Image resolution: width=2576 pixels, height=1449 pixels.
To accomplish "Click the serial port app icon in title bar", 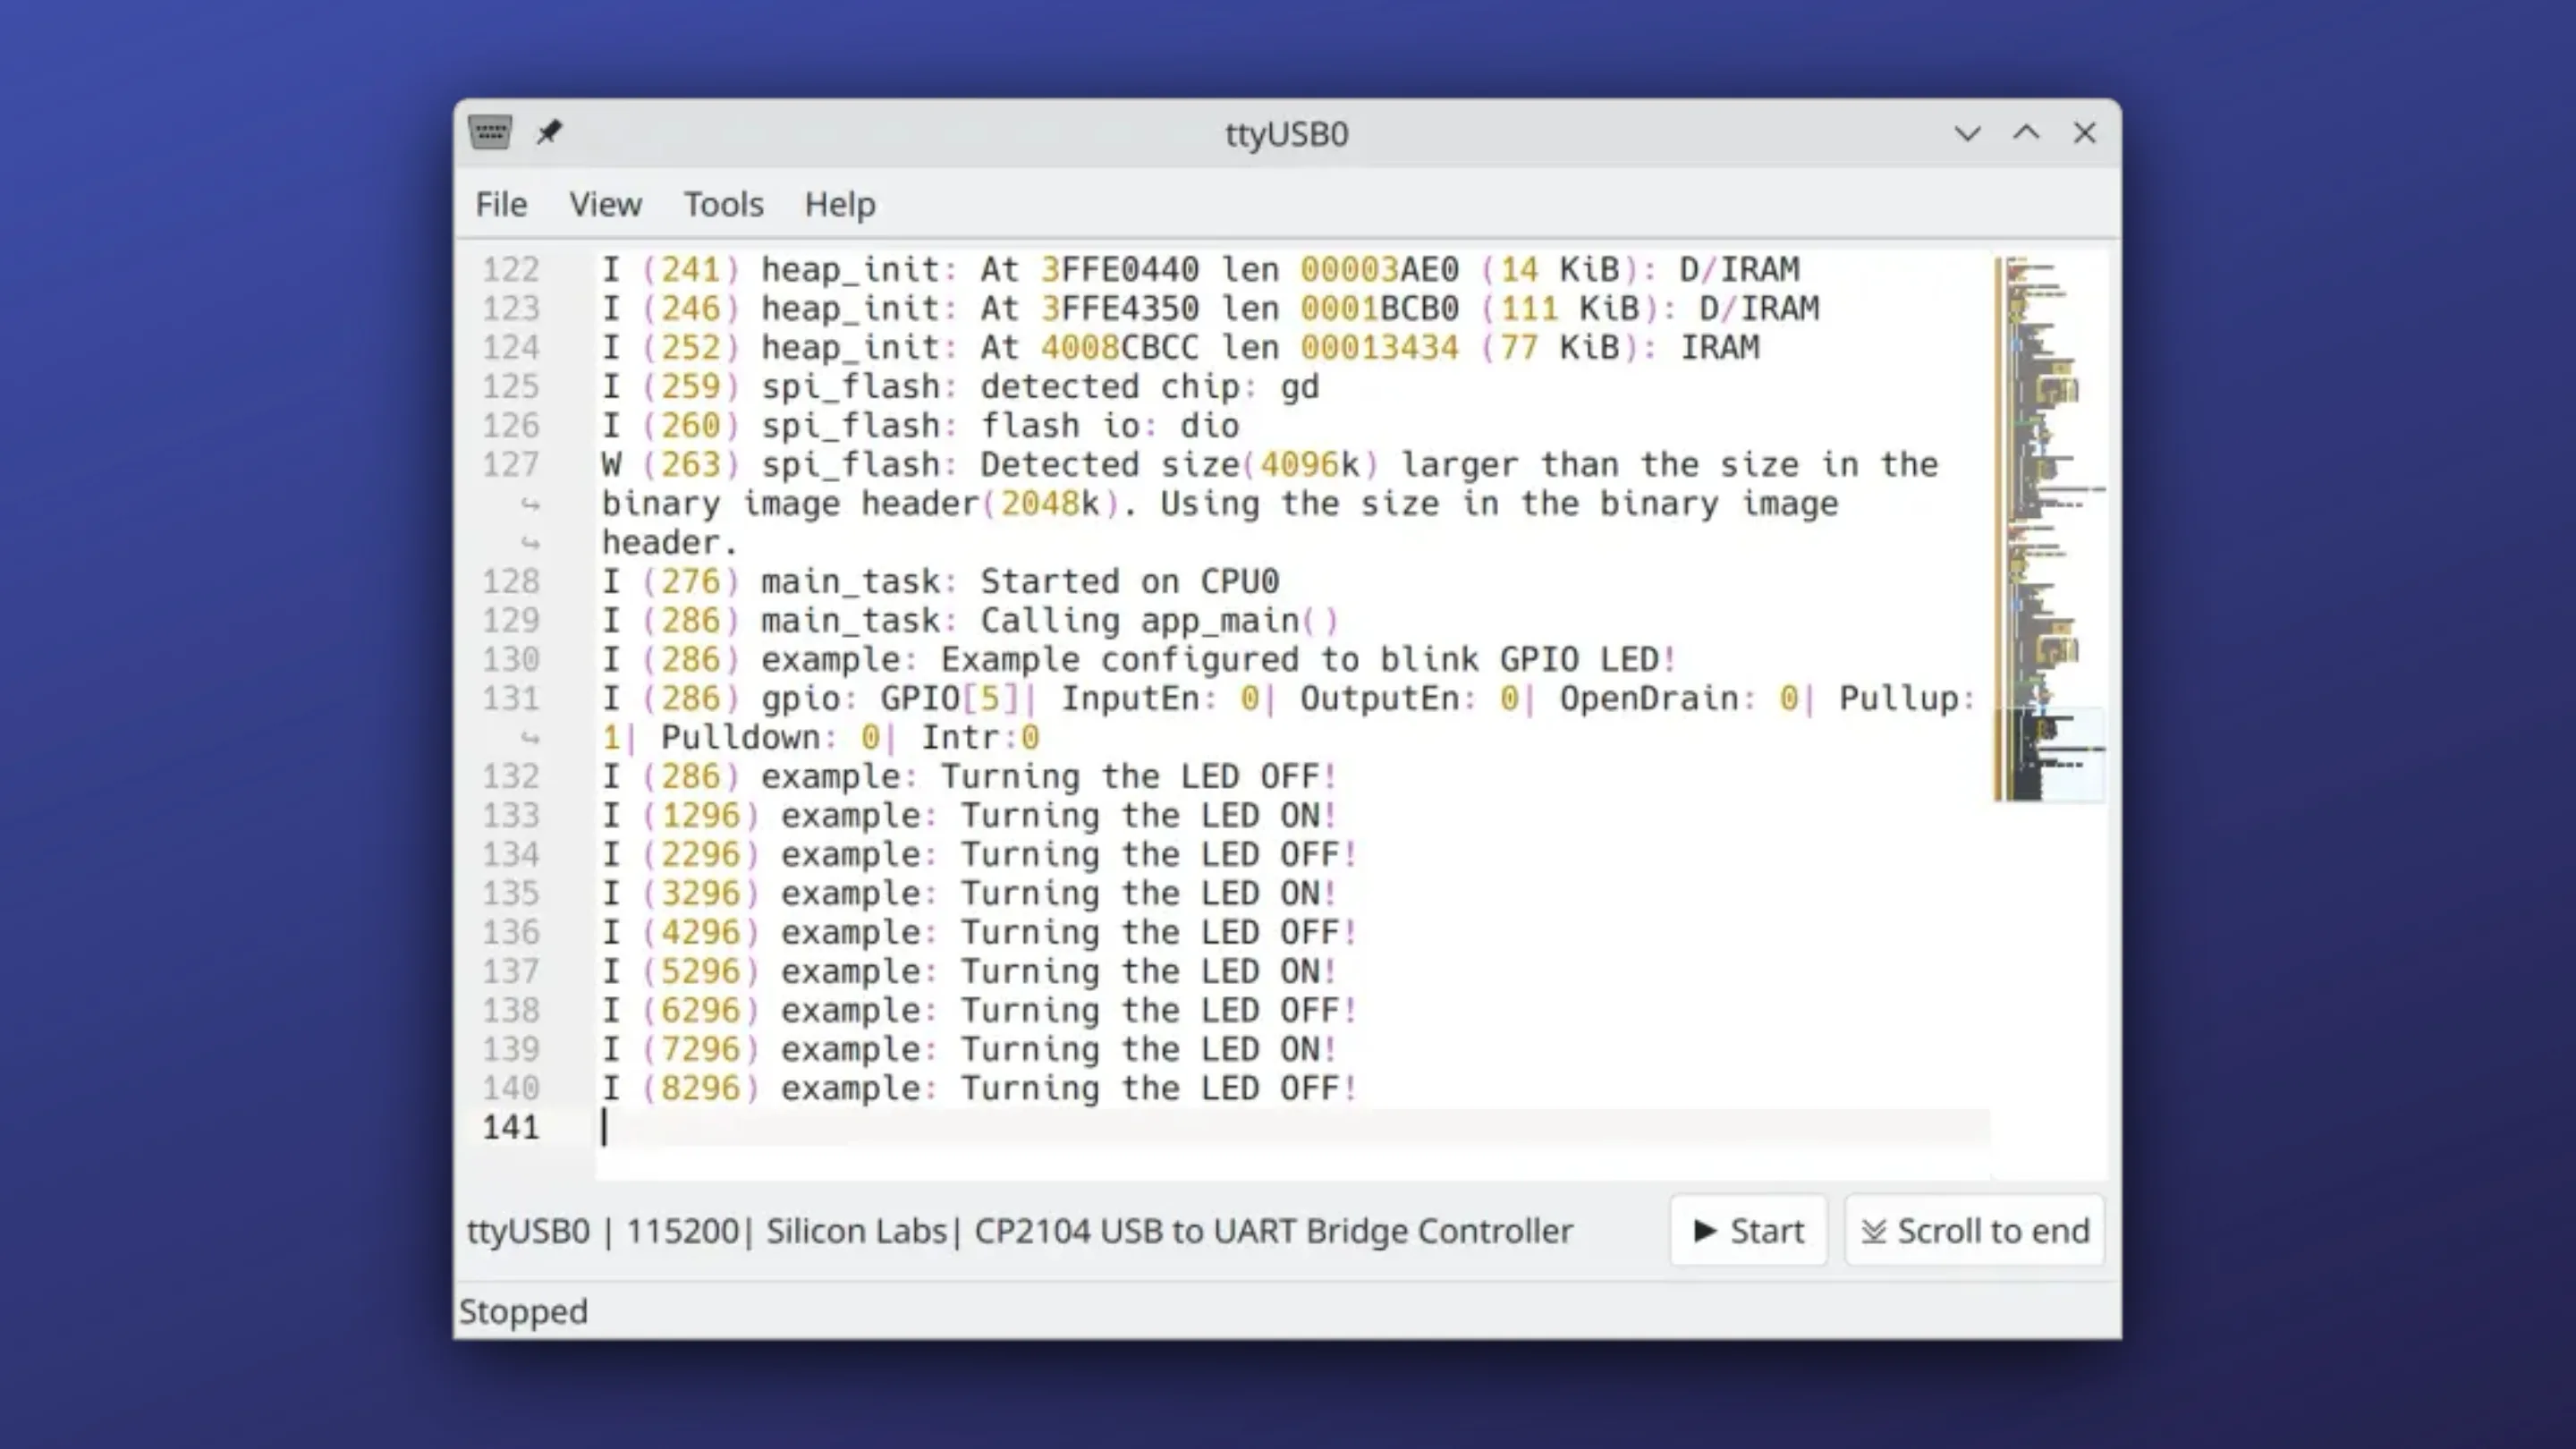I will (490, 133).
